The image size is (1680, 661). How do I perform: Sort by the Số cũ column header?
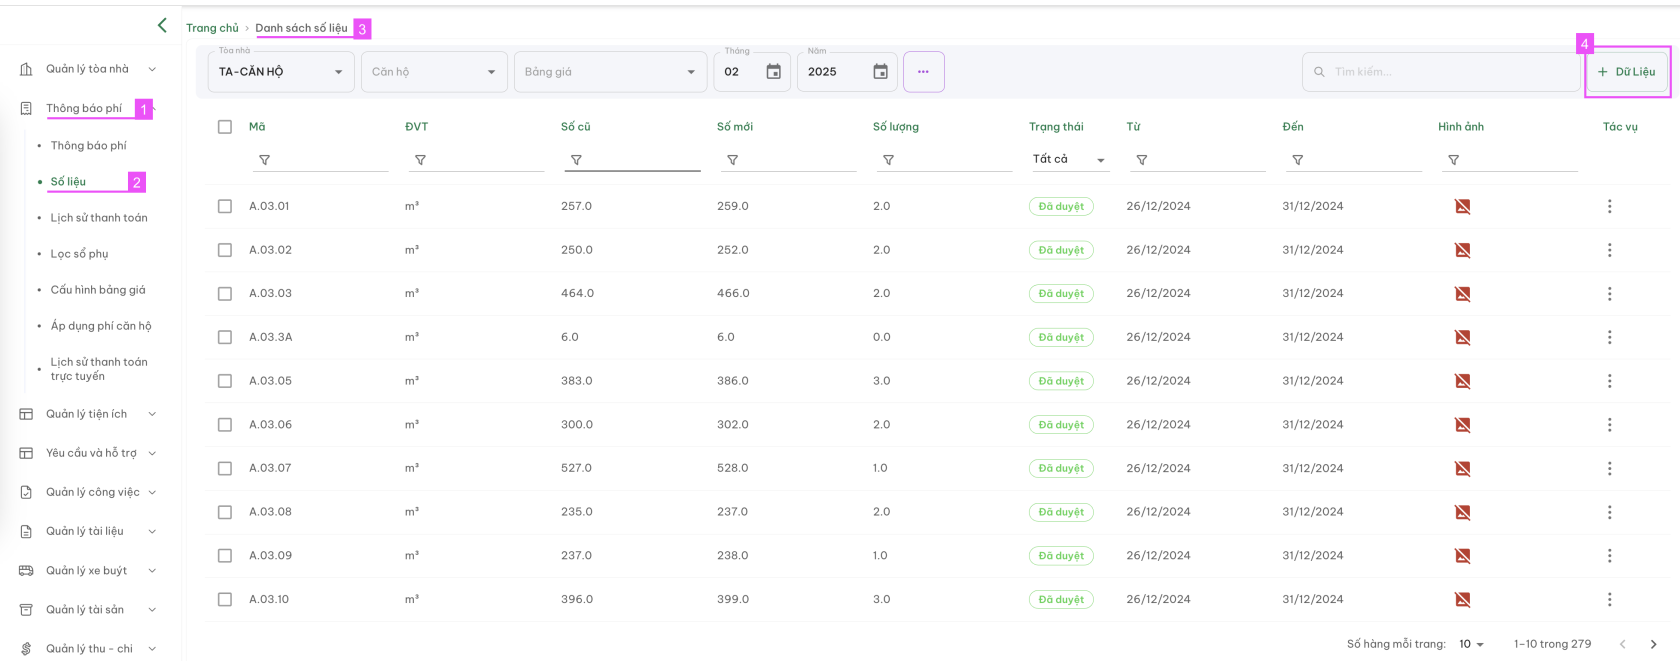[575, 127]
